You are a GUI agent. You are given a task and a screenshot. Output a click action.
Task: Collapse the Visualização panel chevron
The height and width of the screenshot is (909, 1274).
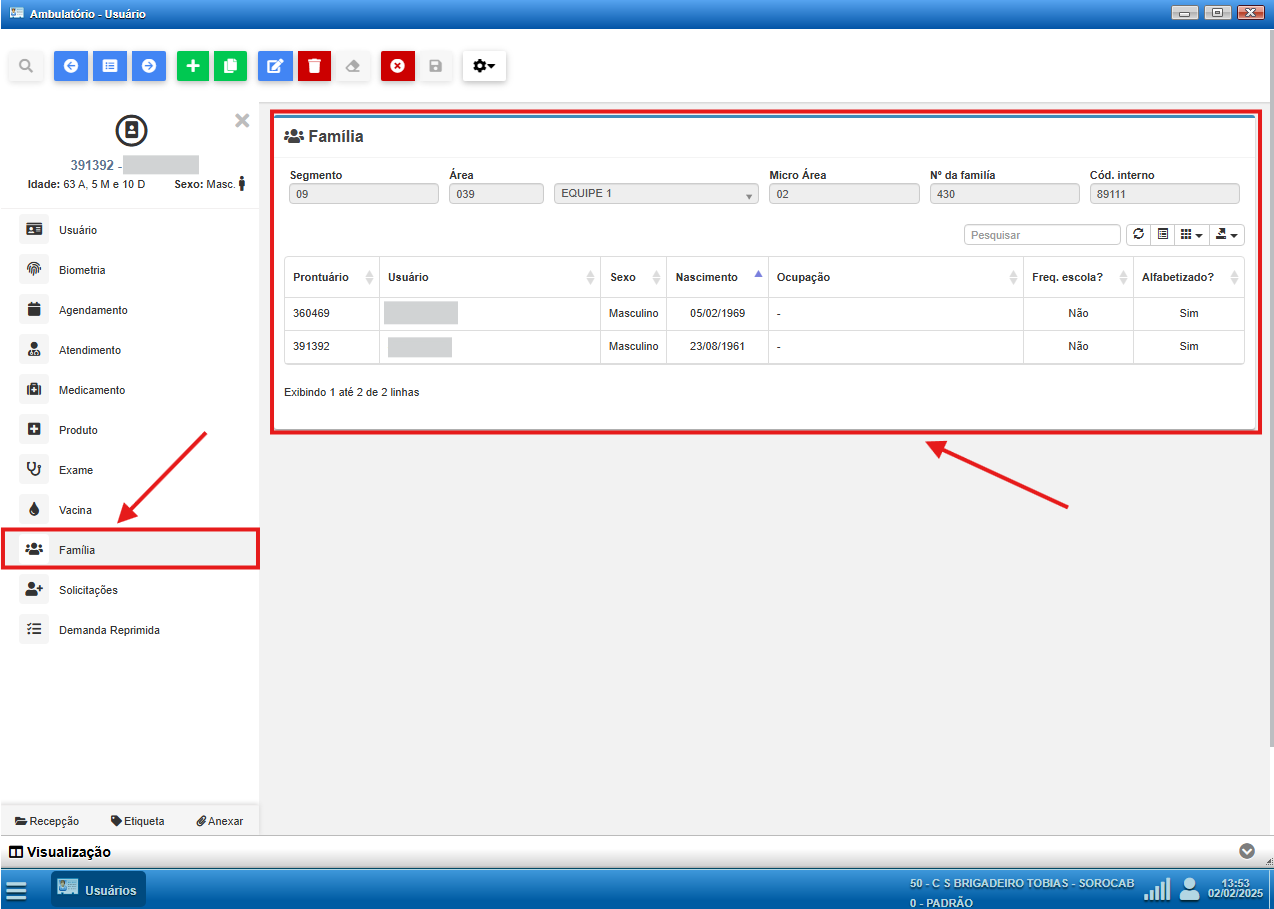point(1246,851)
